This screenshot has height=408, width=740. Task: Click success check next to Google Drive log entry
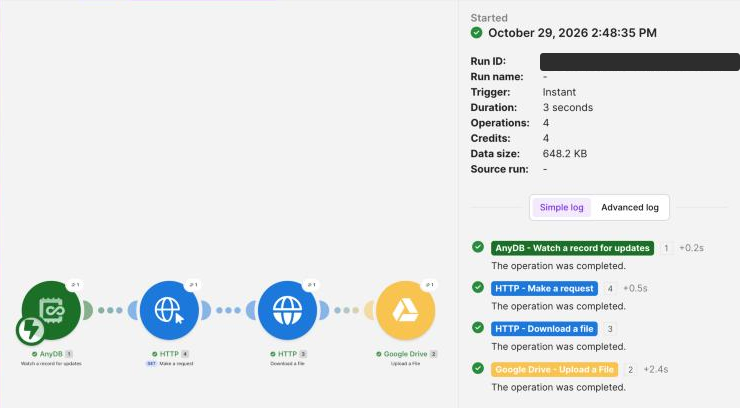(x=478, y=368)
